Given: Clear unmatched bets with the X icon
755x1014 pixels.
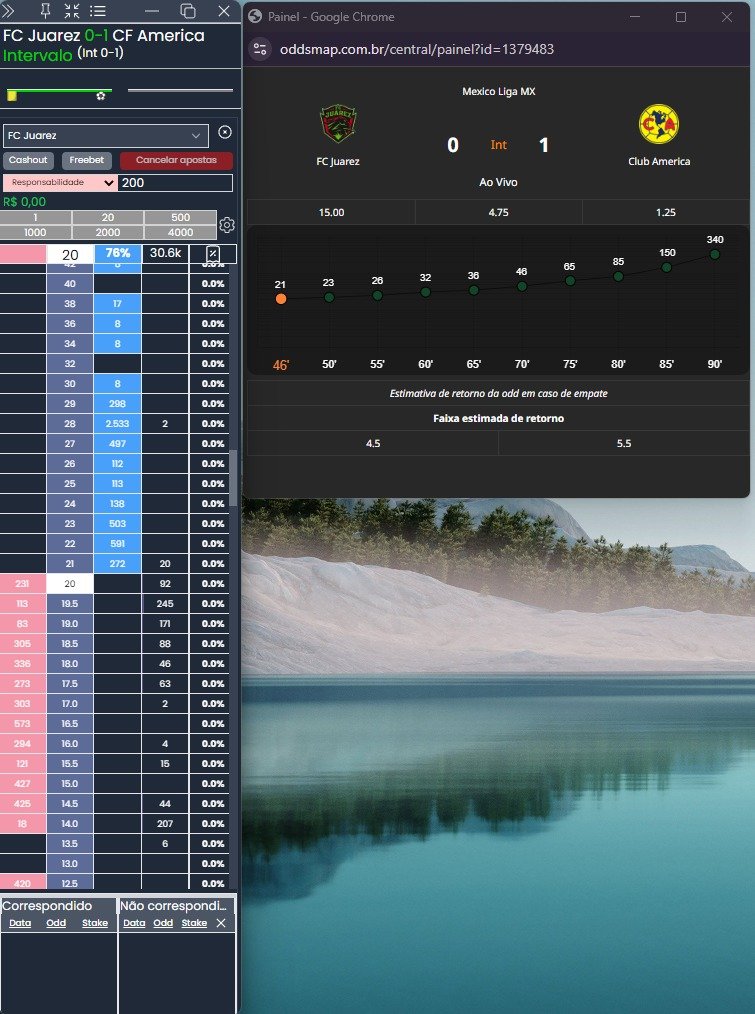Looking at the screenshot, I should point(221,923).
